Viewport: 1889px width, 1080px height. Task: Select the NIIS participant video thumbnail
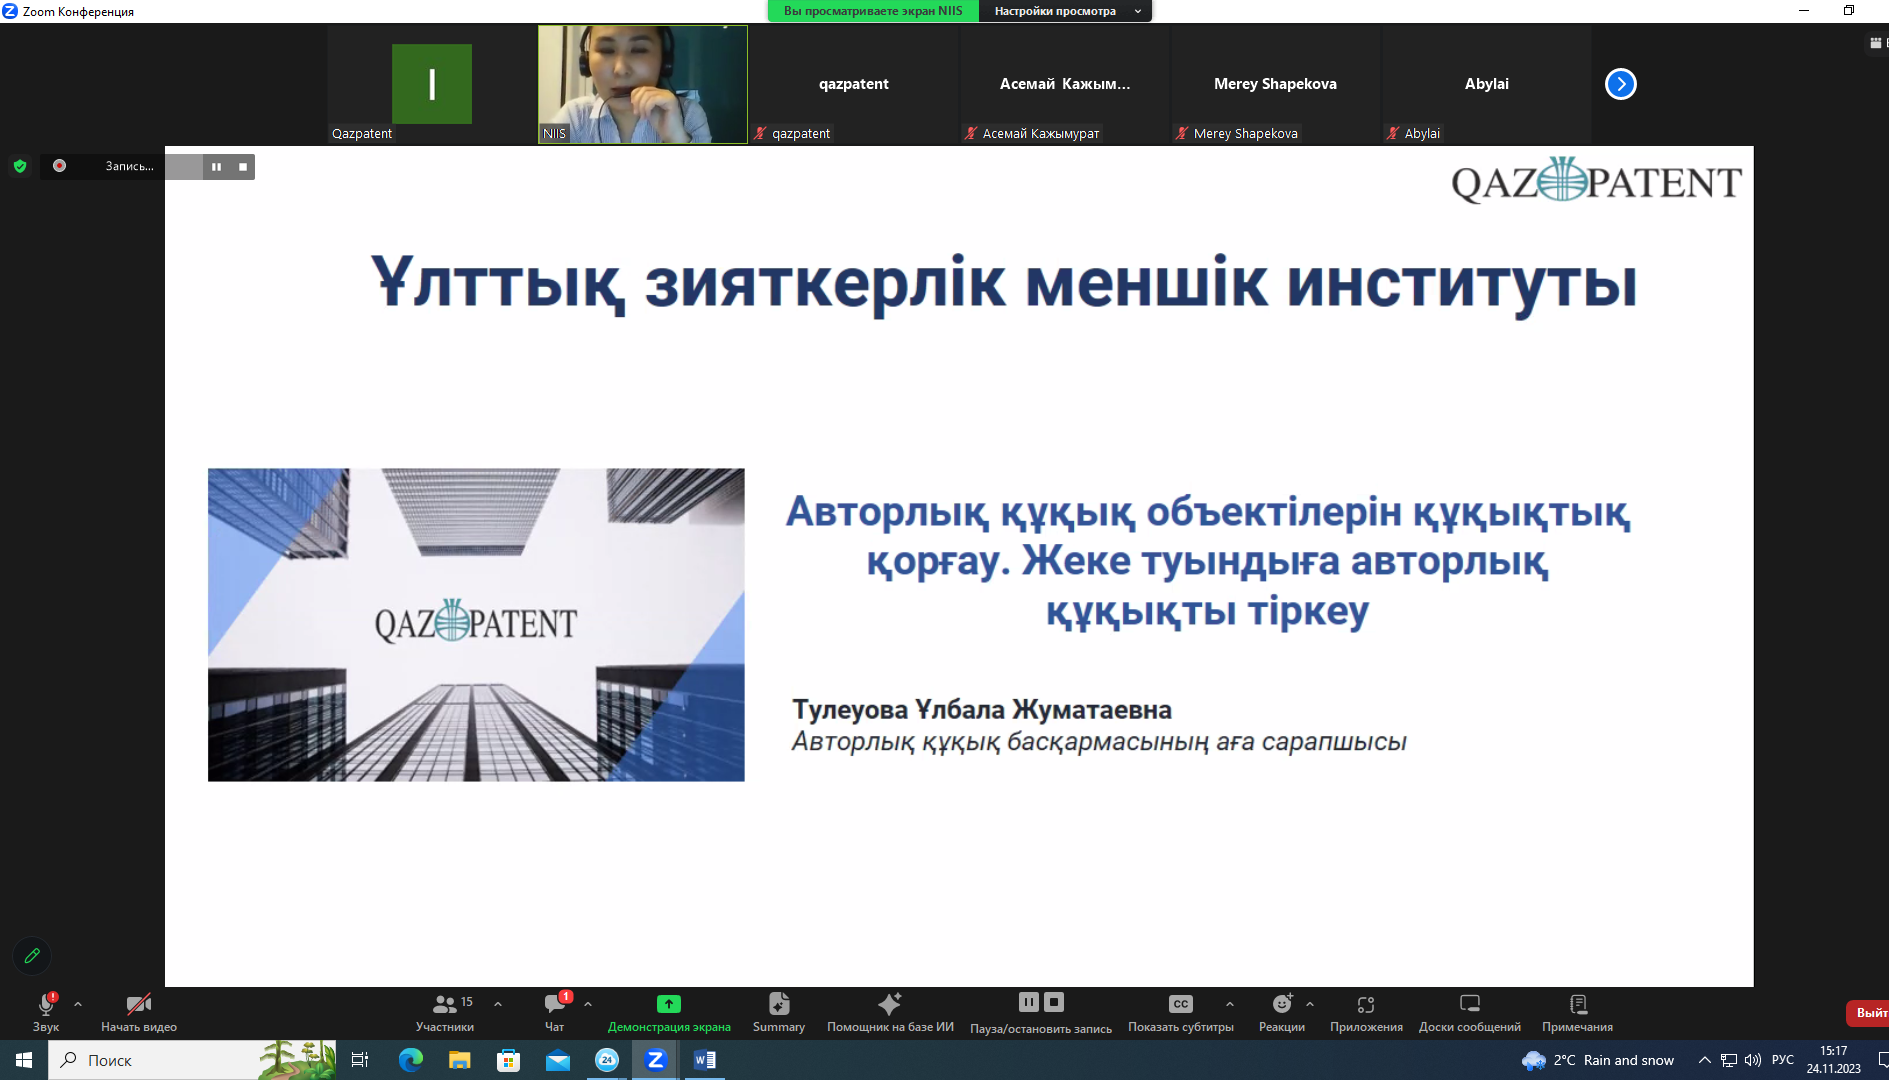coord(642,84)
